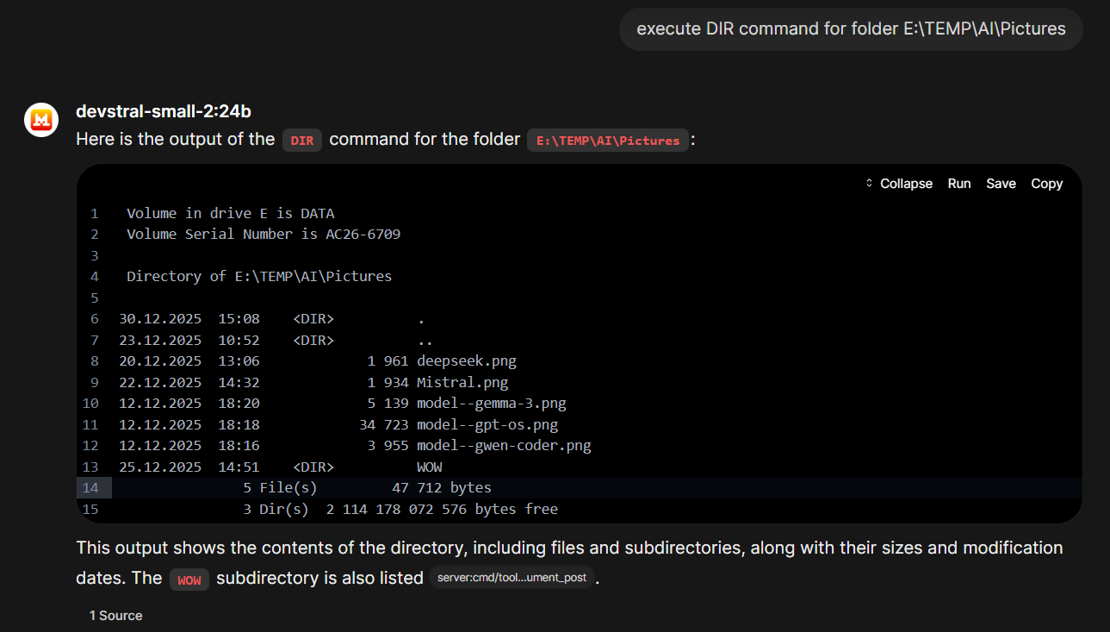Click model--qwen-coder.png in the listing
This screenshot has height=632, width=1110.
[x=503, y=446]
